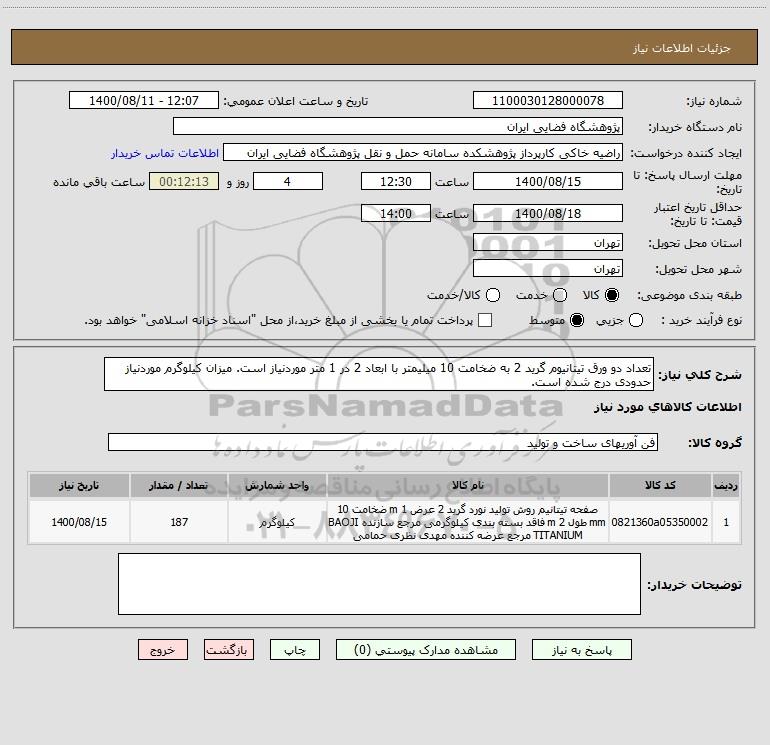Click the validity time field 14:00
This screenshot has width=770, height=745.
[396, 214]
